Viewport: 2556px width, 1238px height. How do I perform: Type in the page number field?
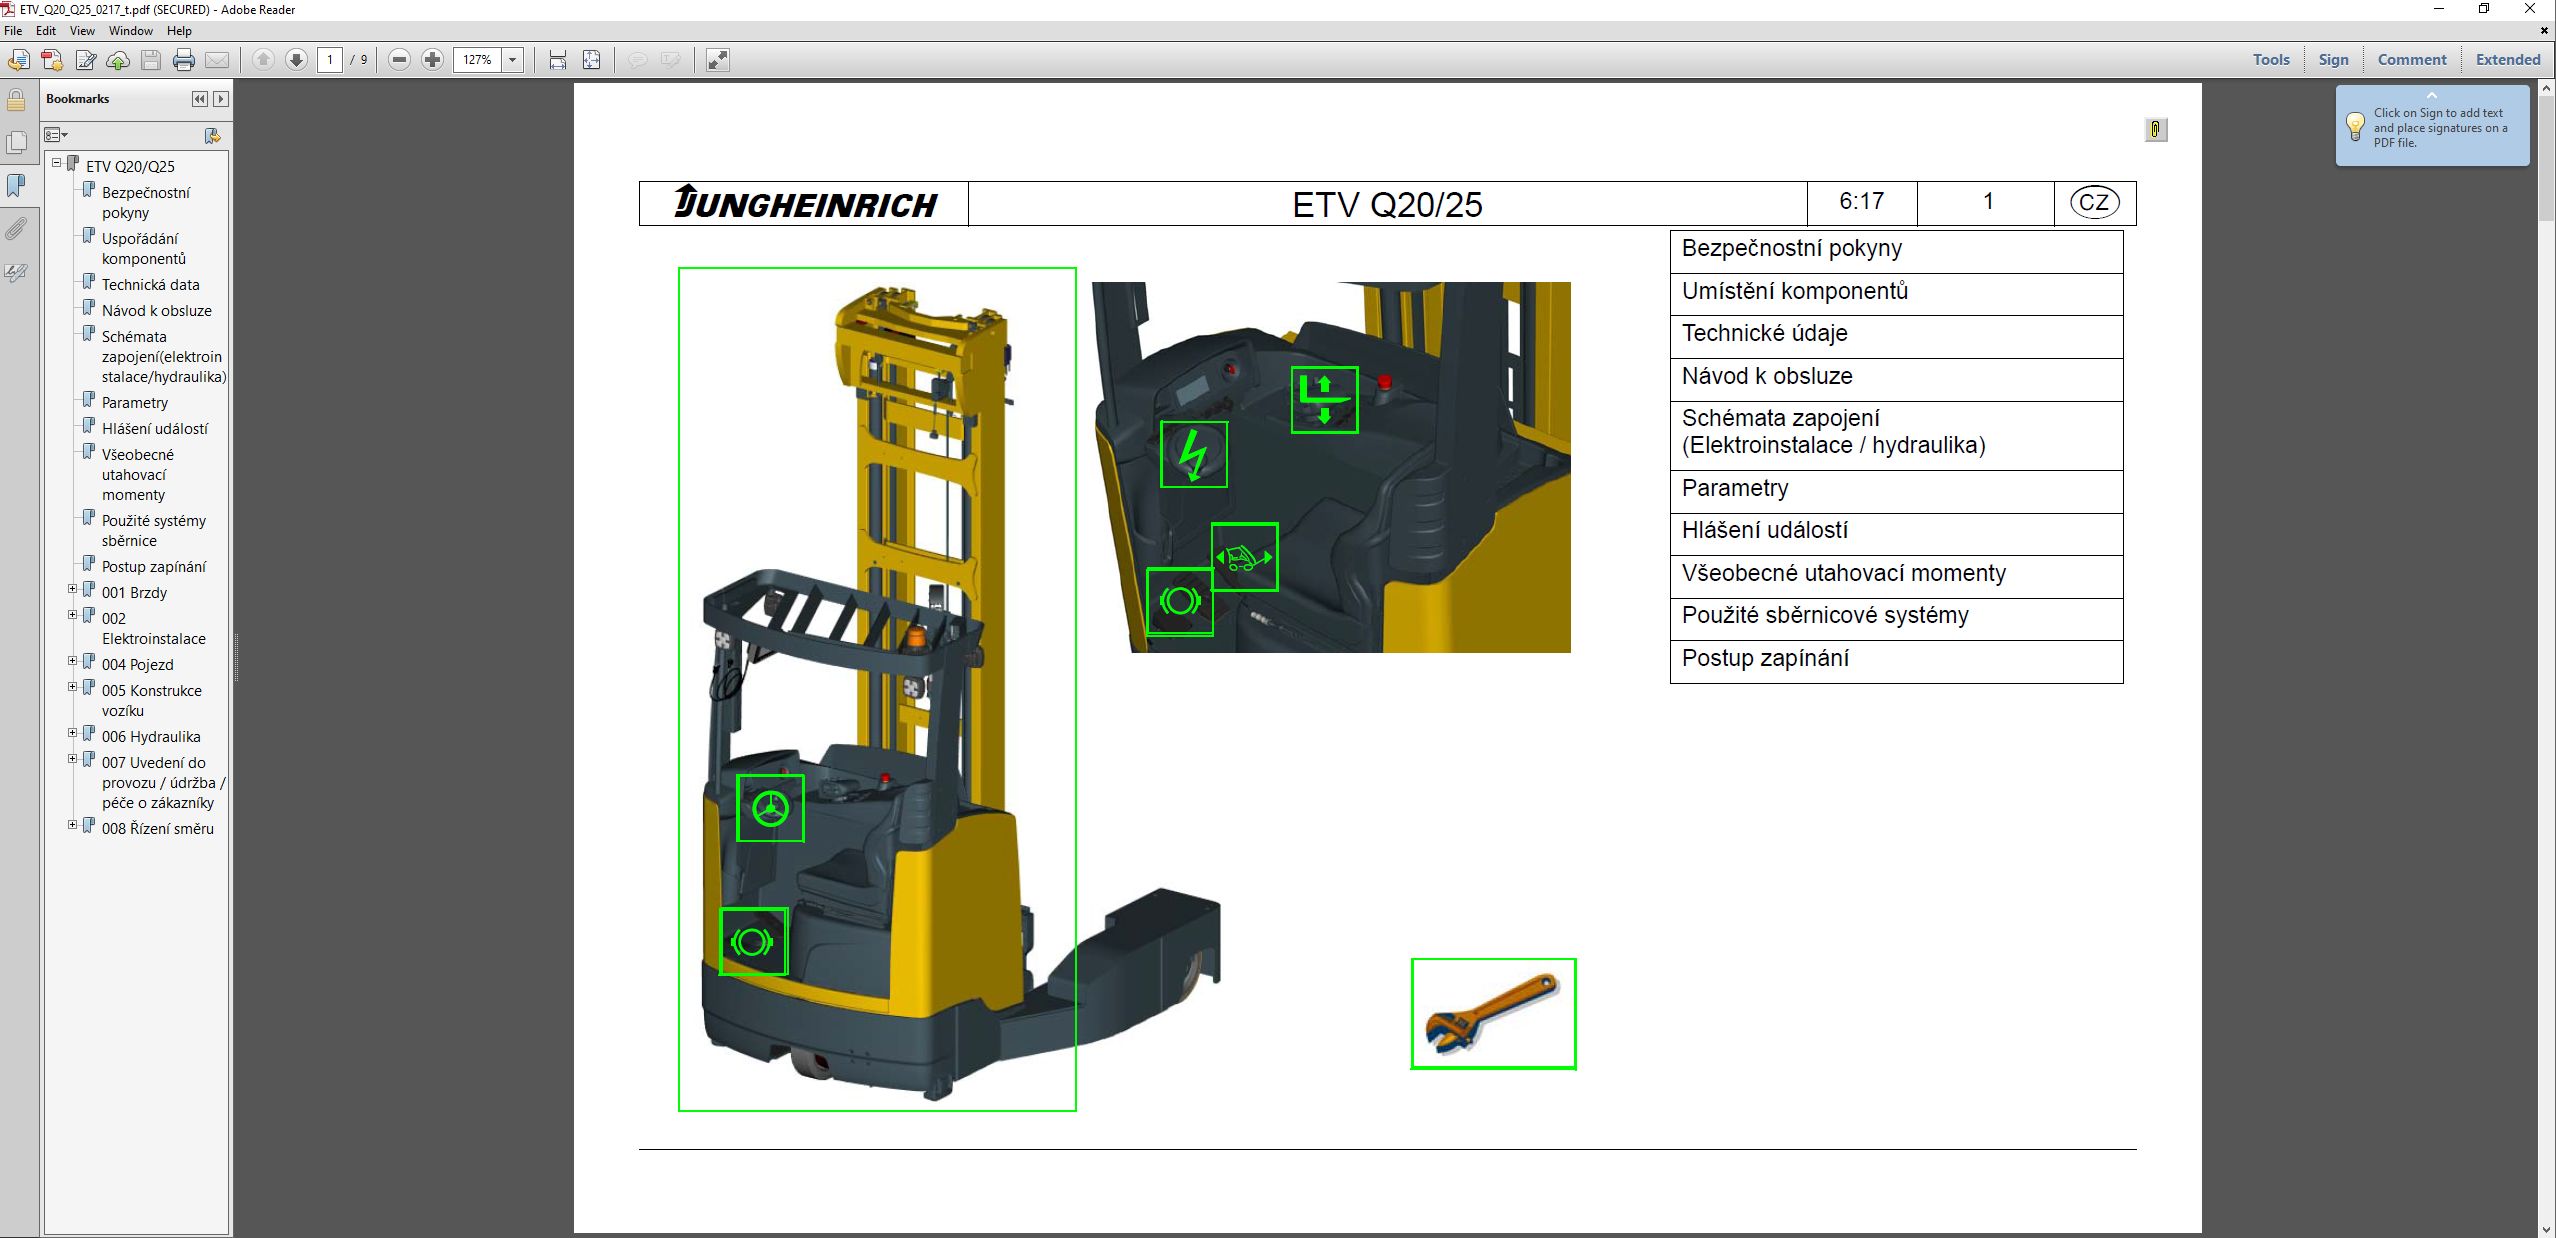pyautogui.click(x=332, y=60)
